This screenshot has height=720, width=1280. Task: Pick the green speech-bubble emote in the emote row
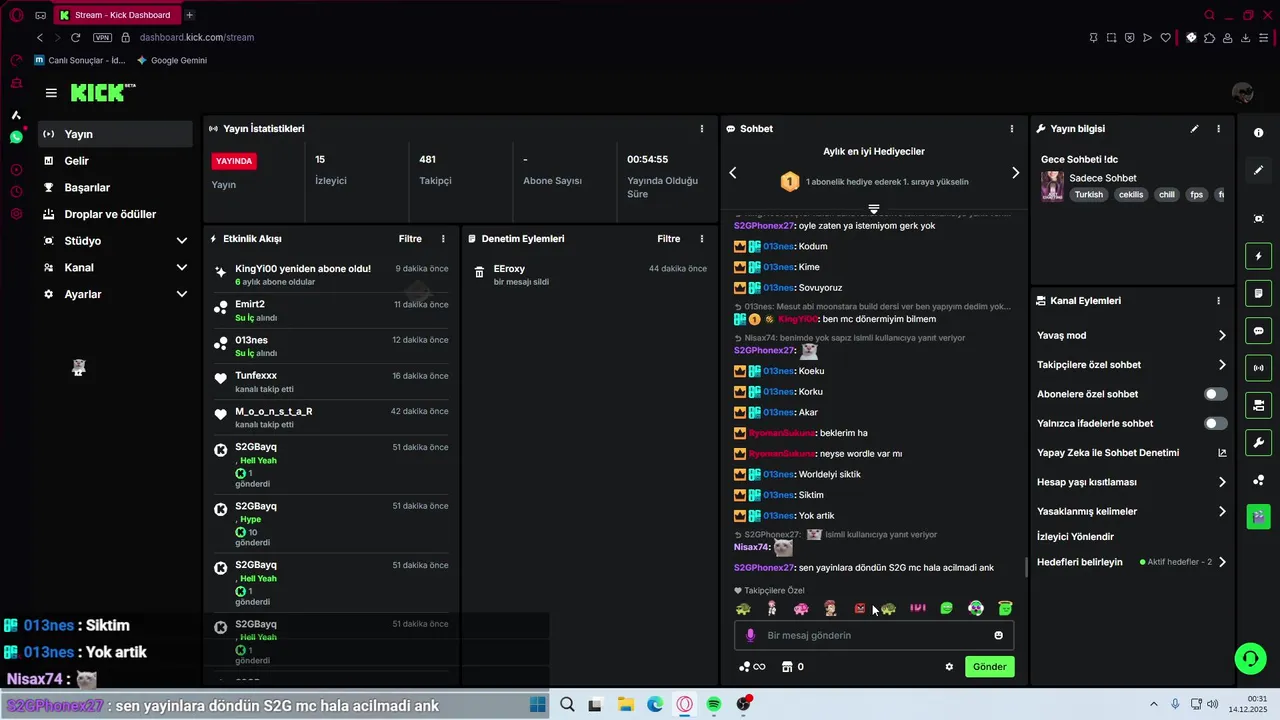(946, 609)
